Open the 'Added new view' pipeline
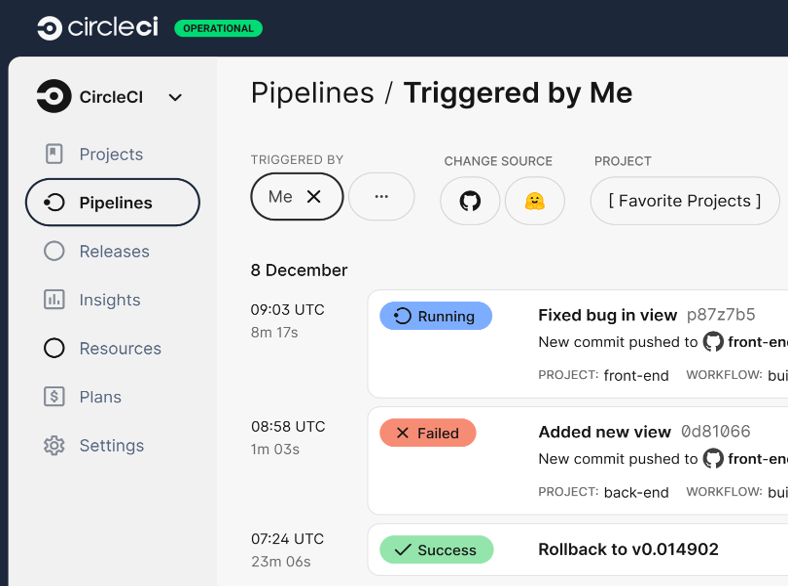The height and width of the screenshot is (586, 788). coord(604,432)
